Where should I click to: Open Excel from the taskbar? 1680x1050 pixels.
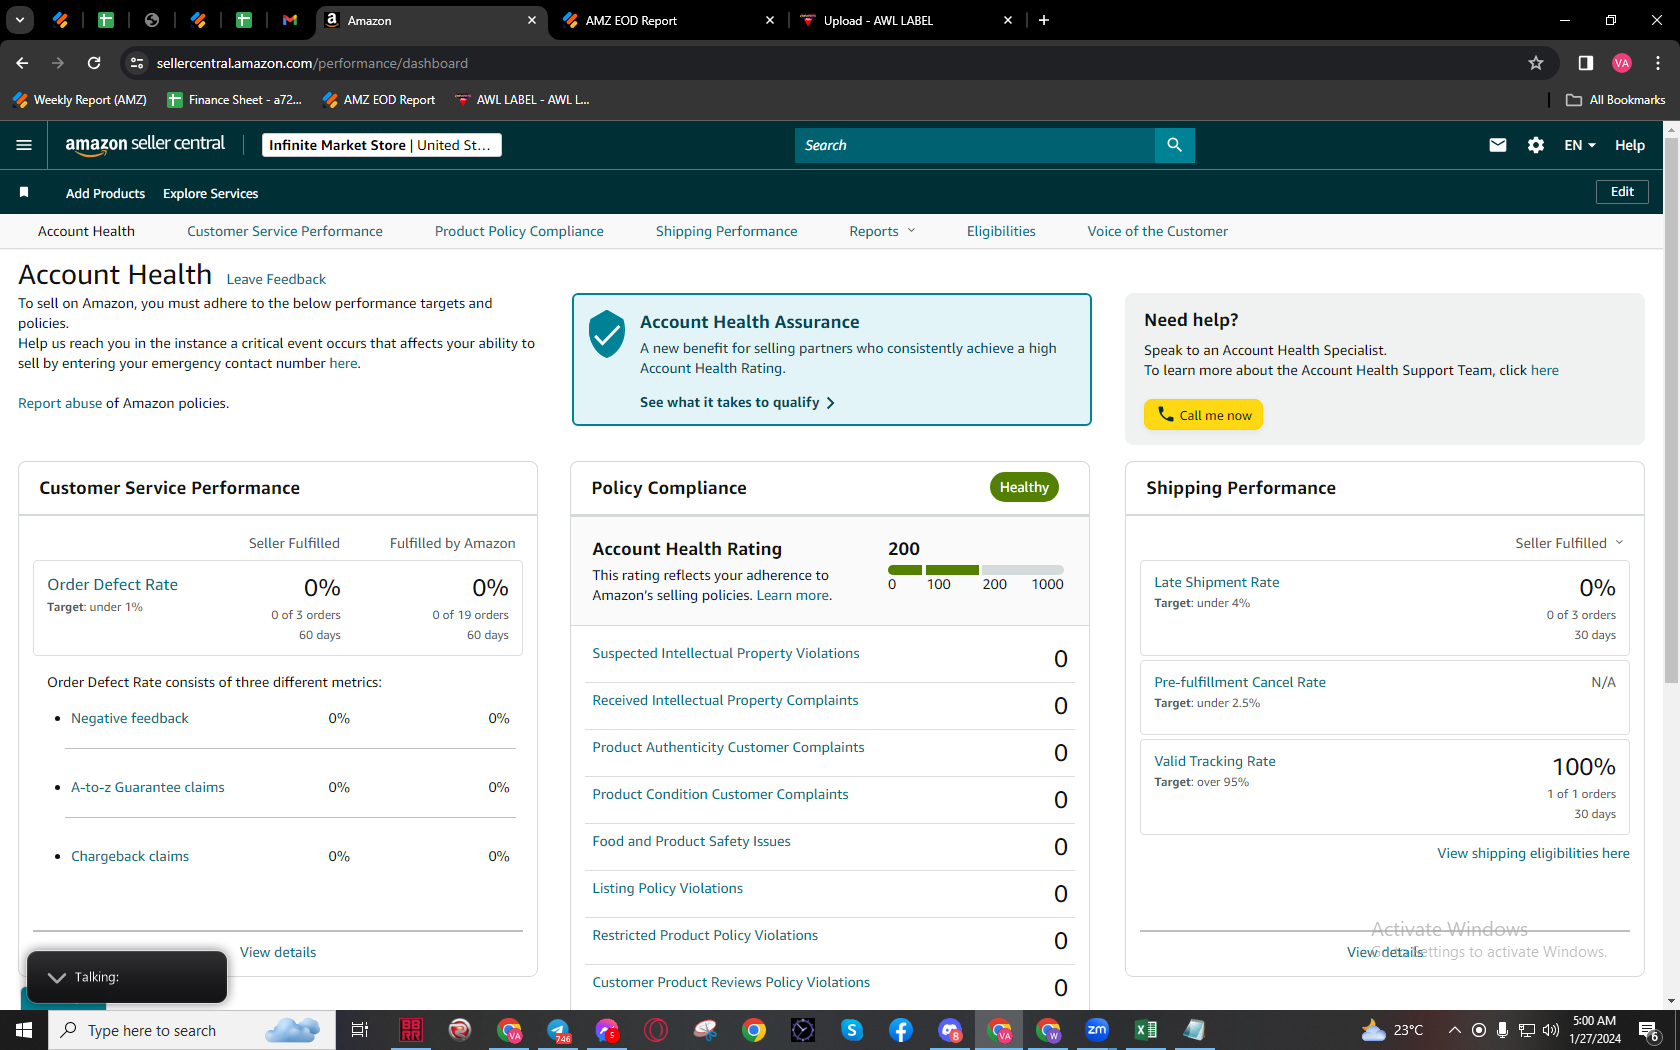click(x=1146, y=1030)
